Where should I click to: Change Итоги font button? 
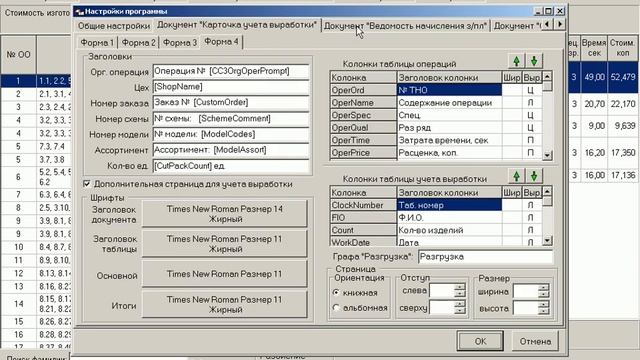coord(224,304)
